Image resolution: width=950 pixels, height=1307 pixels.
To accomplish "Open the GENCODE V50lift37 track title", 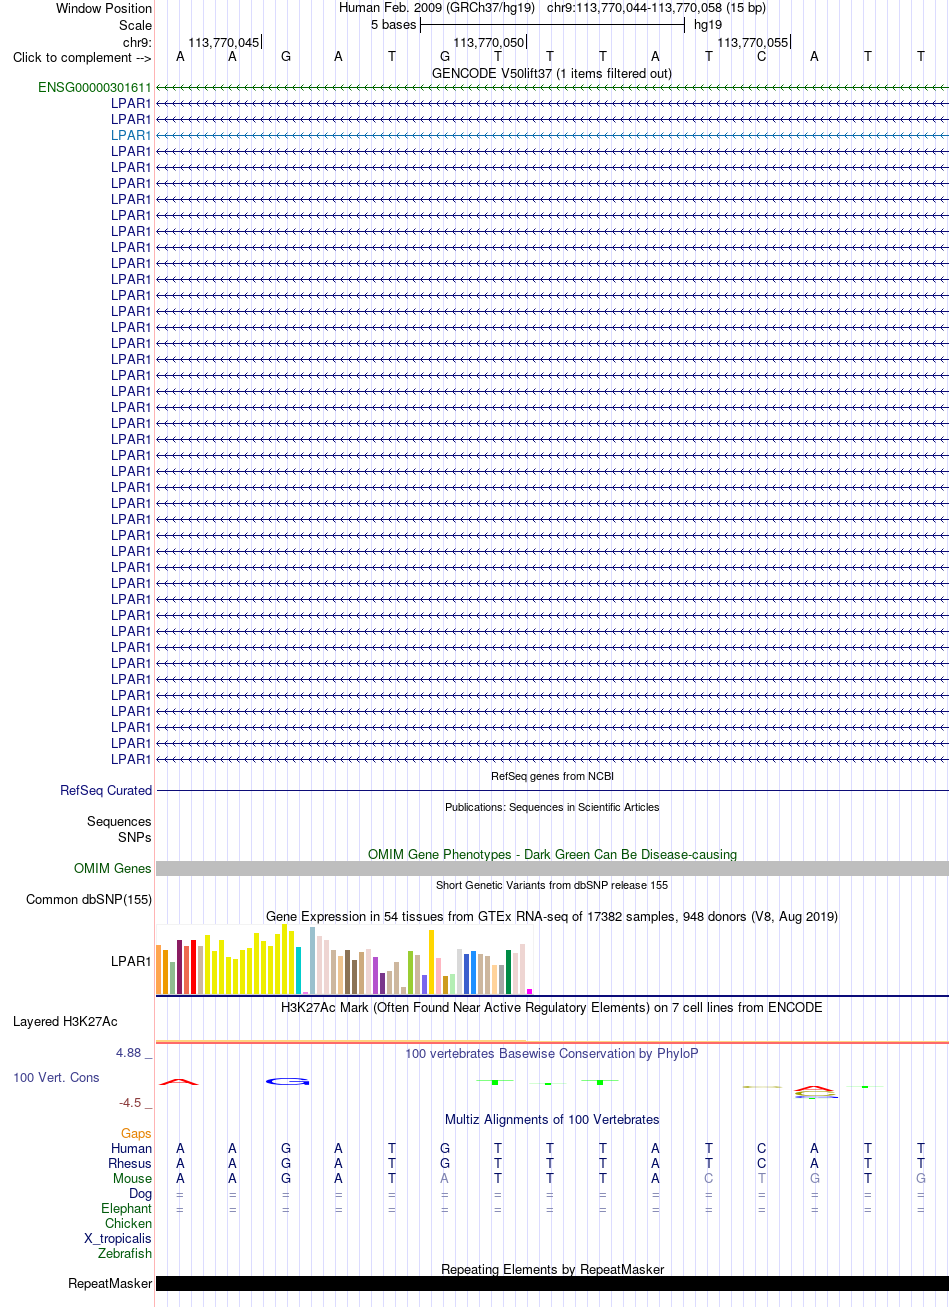I will tap(552, 73).
